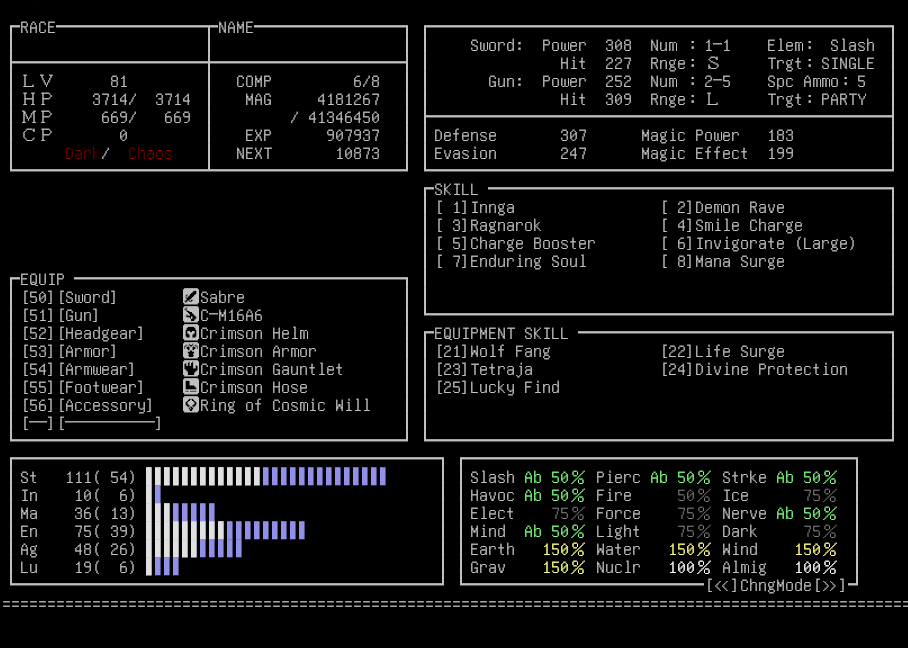Click the Ma magic stat bar
908x648 pixels.
181,512
